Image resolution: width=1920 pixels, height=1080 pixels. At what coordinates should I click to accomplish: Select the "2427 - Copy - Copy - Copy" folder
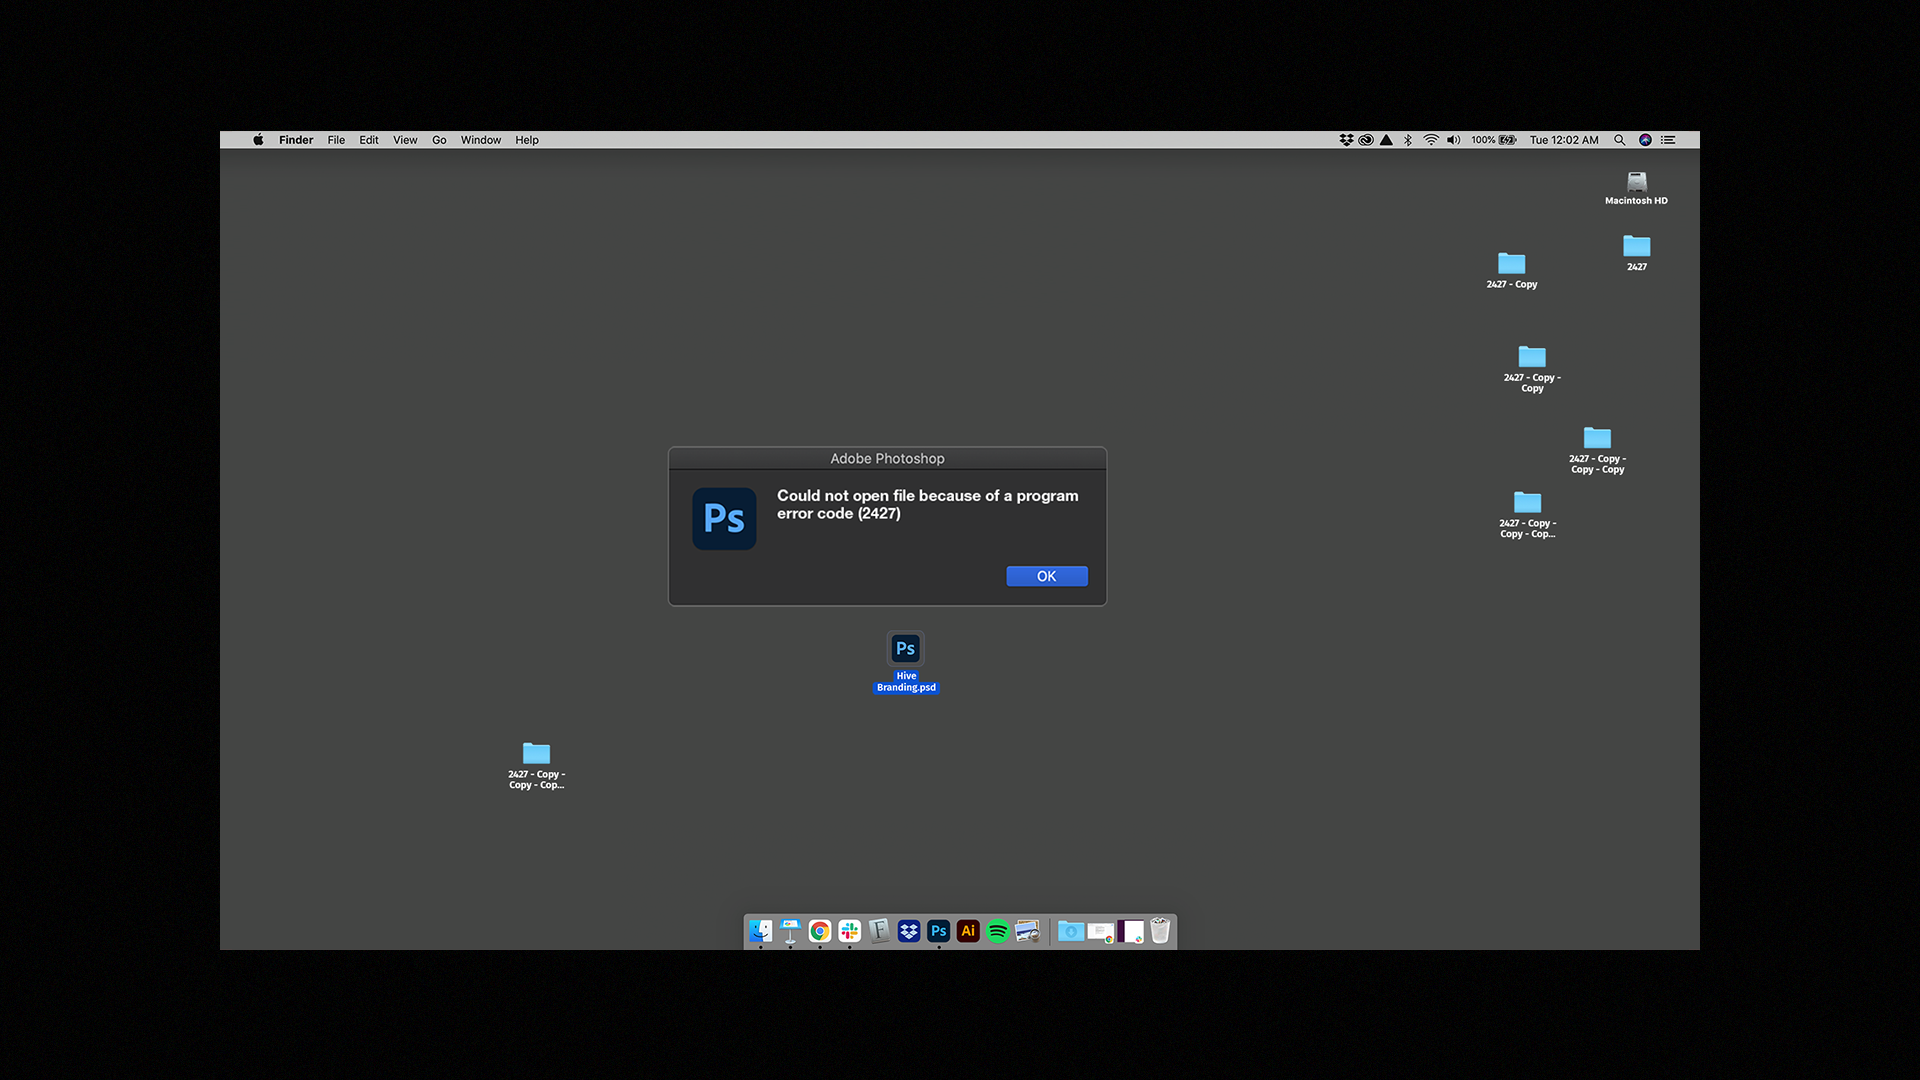1597,438
